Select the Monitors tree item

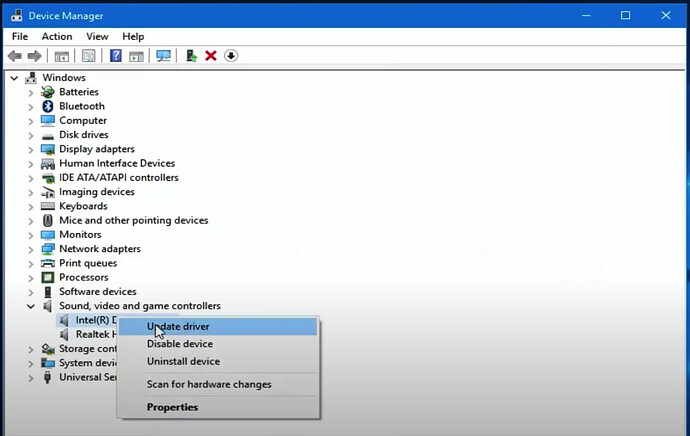(80, 234)
